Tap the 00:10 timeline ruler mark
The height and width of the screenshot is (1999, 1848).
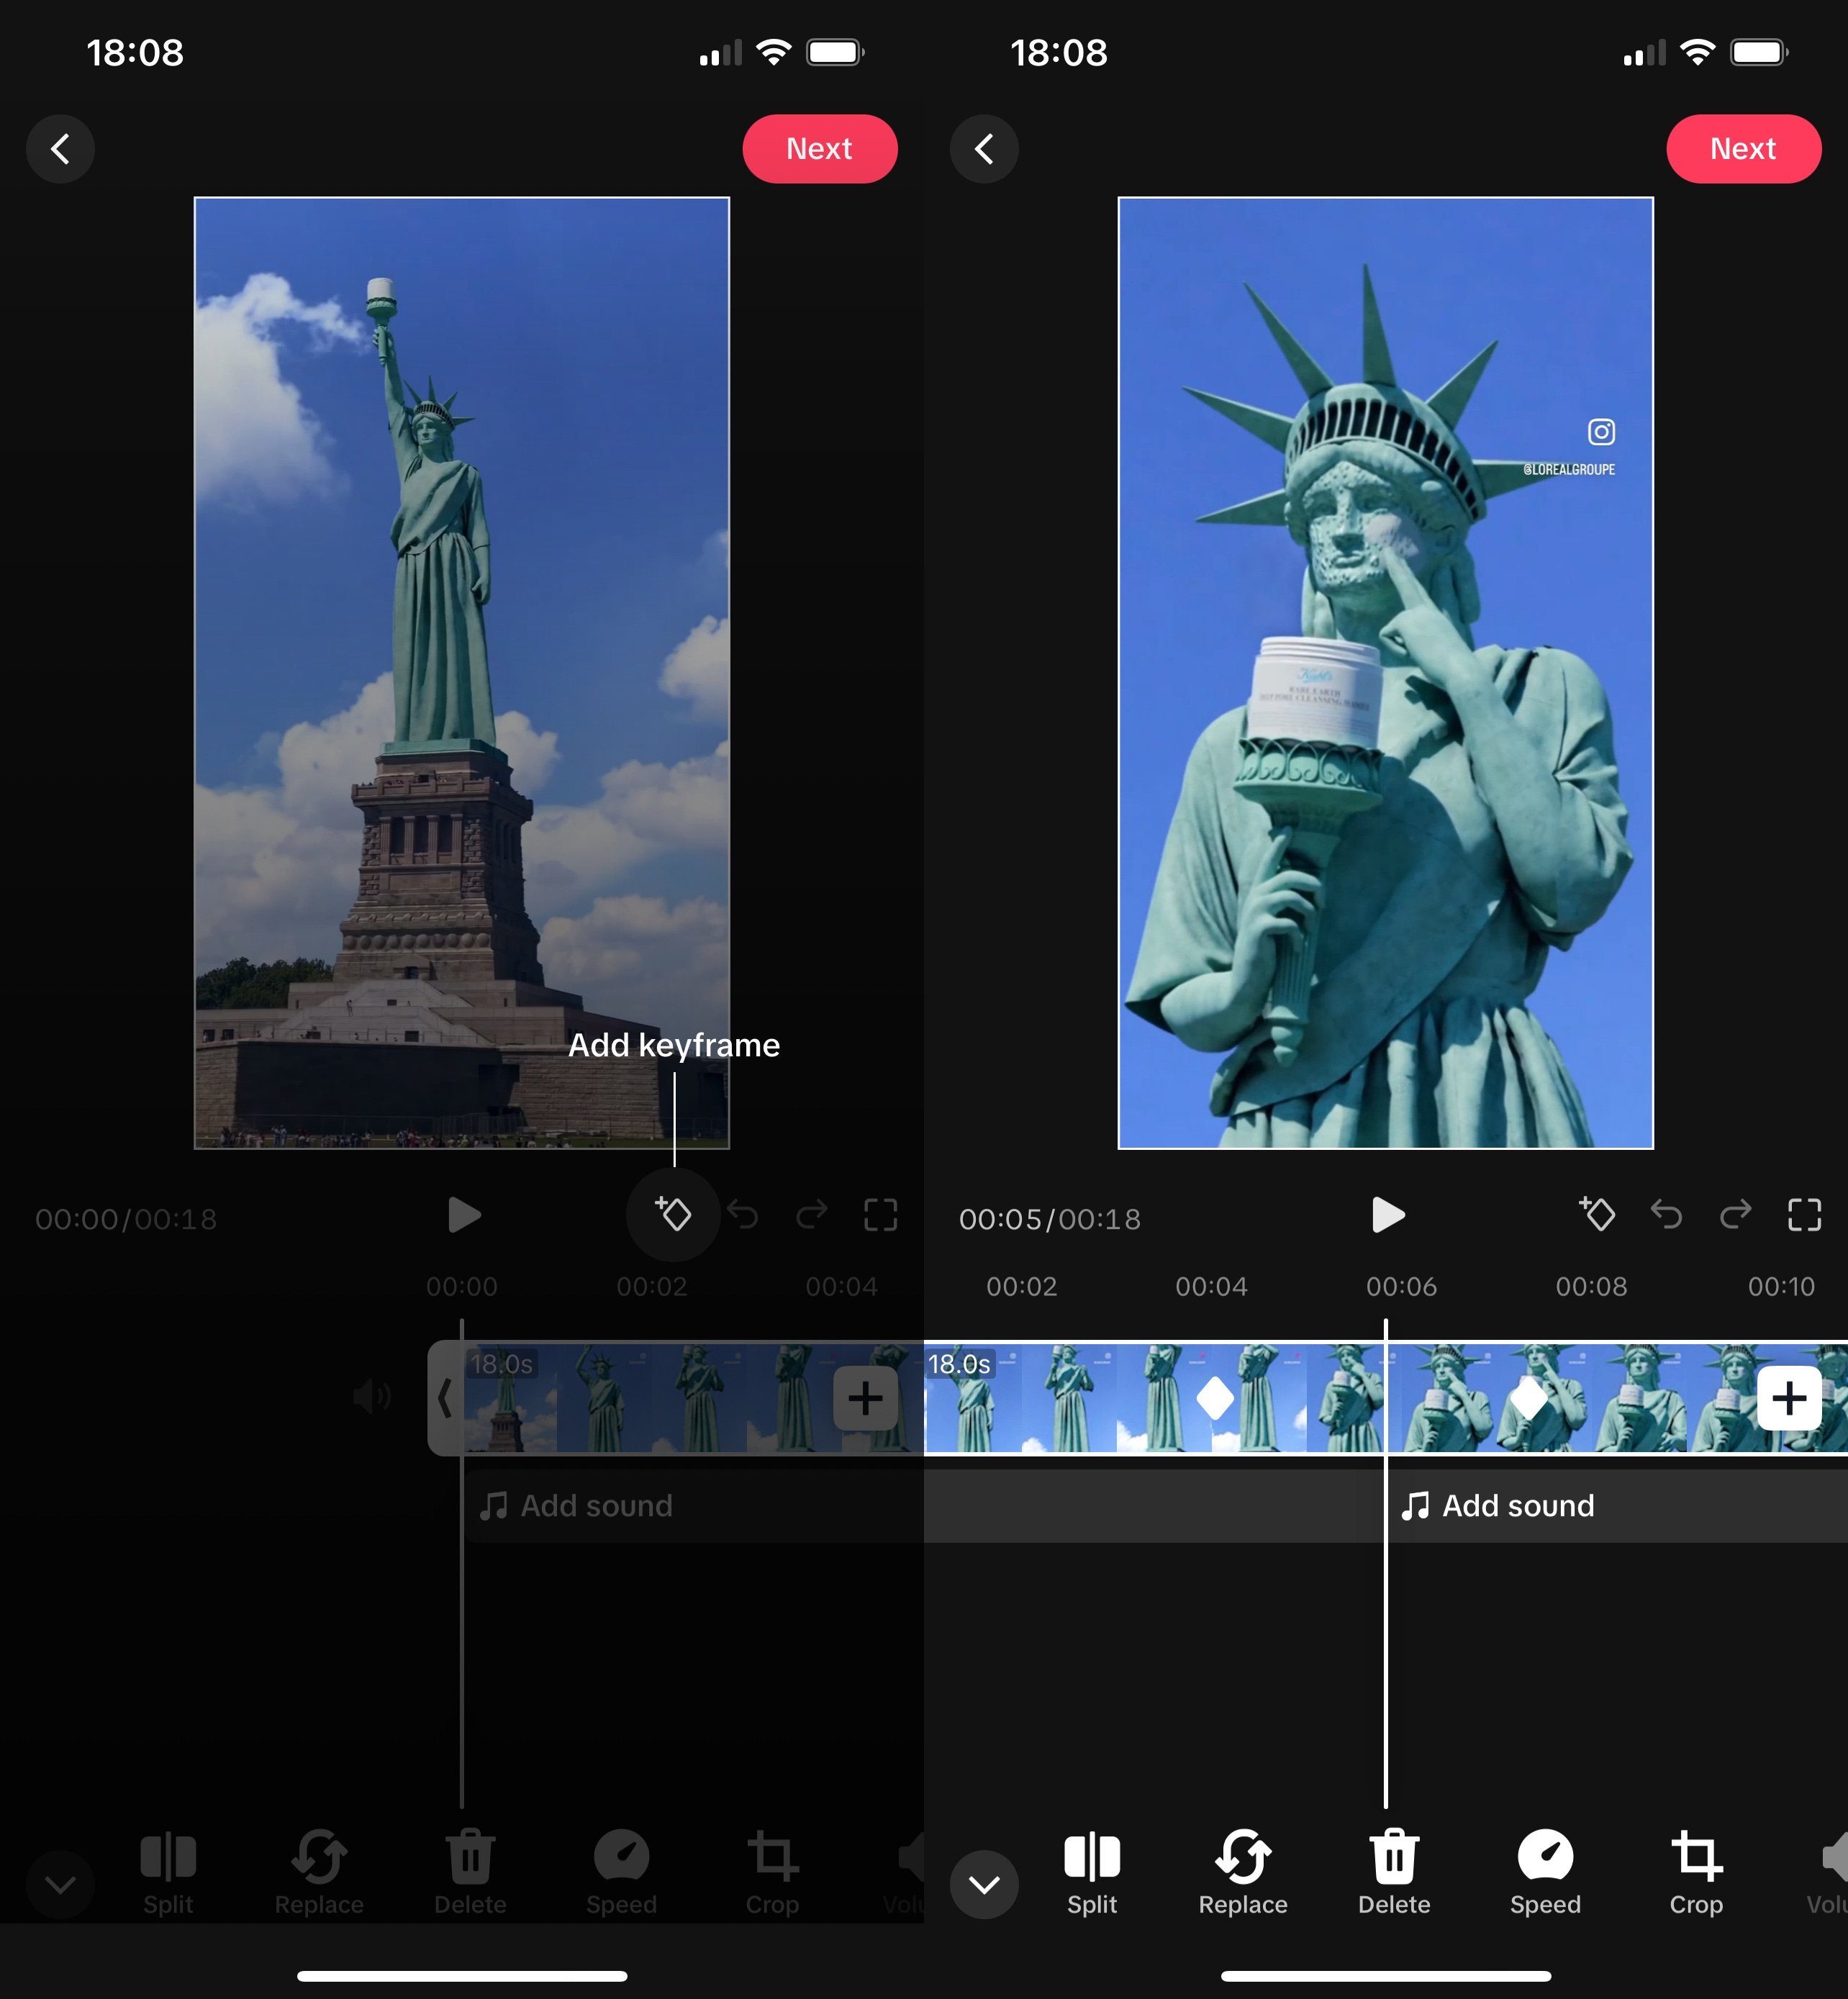[1781, 1286]
